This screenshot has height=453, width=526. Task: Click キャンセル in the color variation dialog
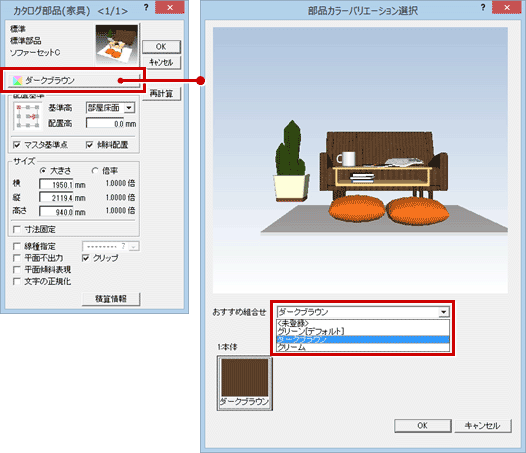pos(483,425)
